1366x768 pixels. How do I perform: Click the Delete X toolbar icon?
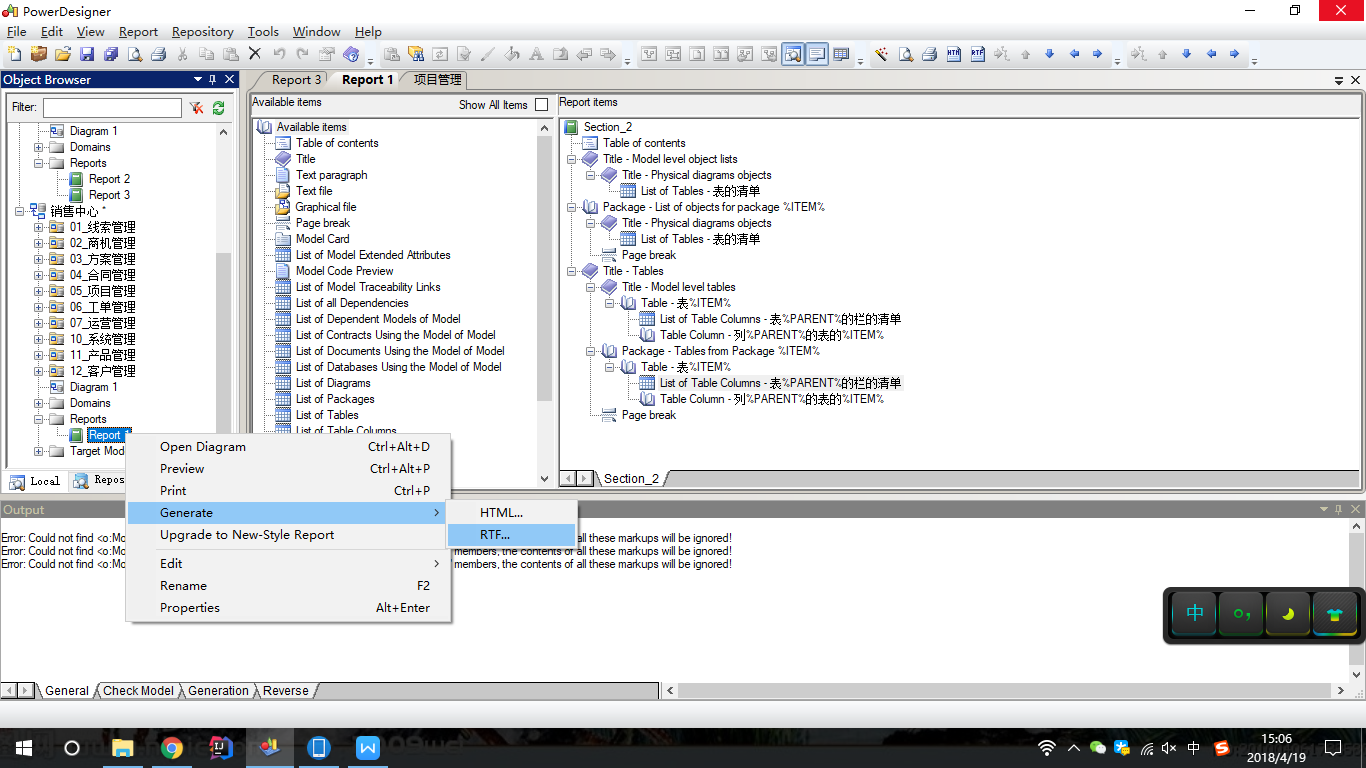click(255, 54)
